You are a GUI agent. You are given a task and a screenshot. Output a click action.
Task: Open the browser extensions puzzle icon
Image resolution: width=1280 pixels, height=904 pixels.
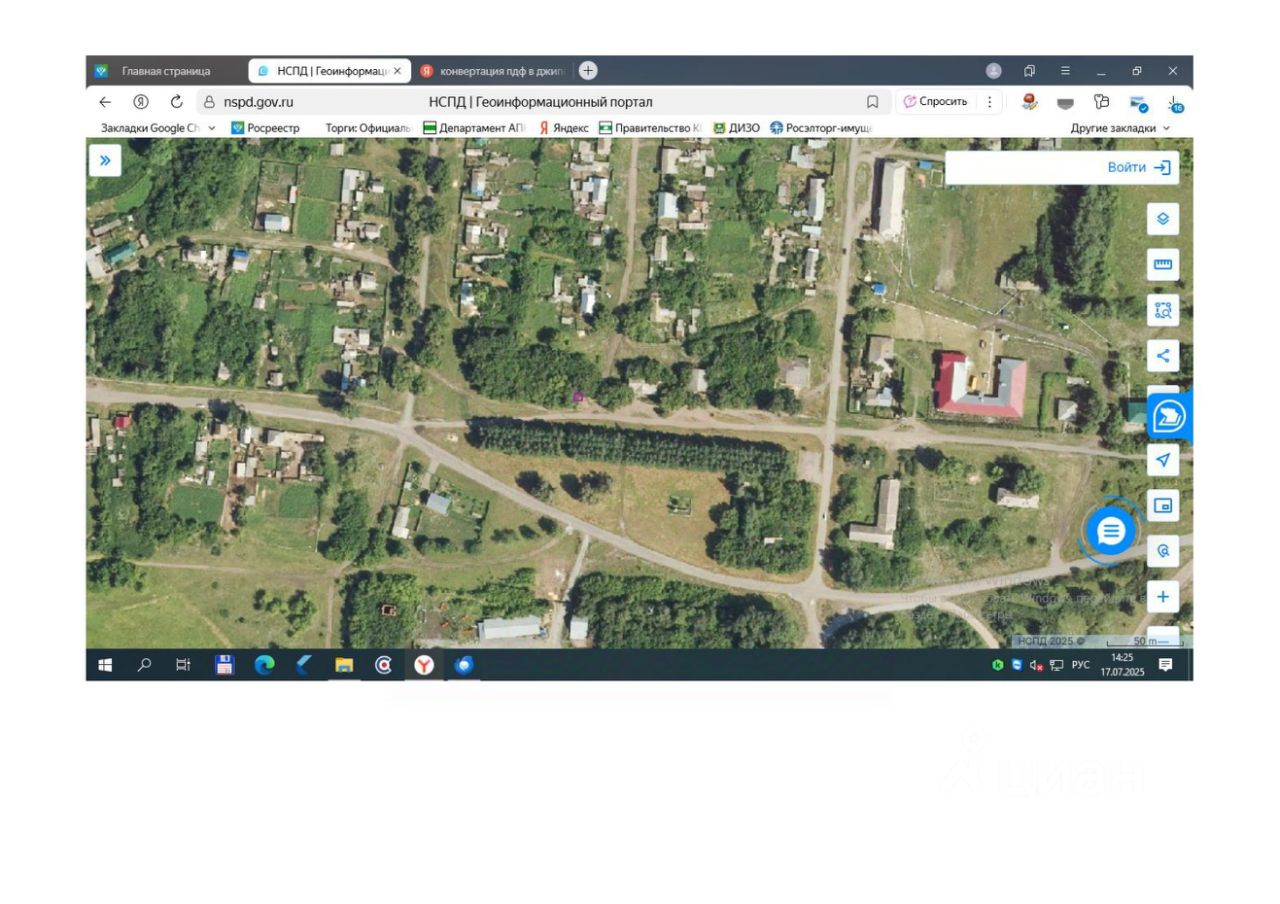[1103, 101]
